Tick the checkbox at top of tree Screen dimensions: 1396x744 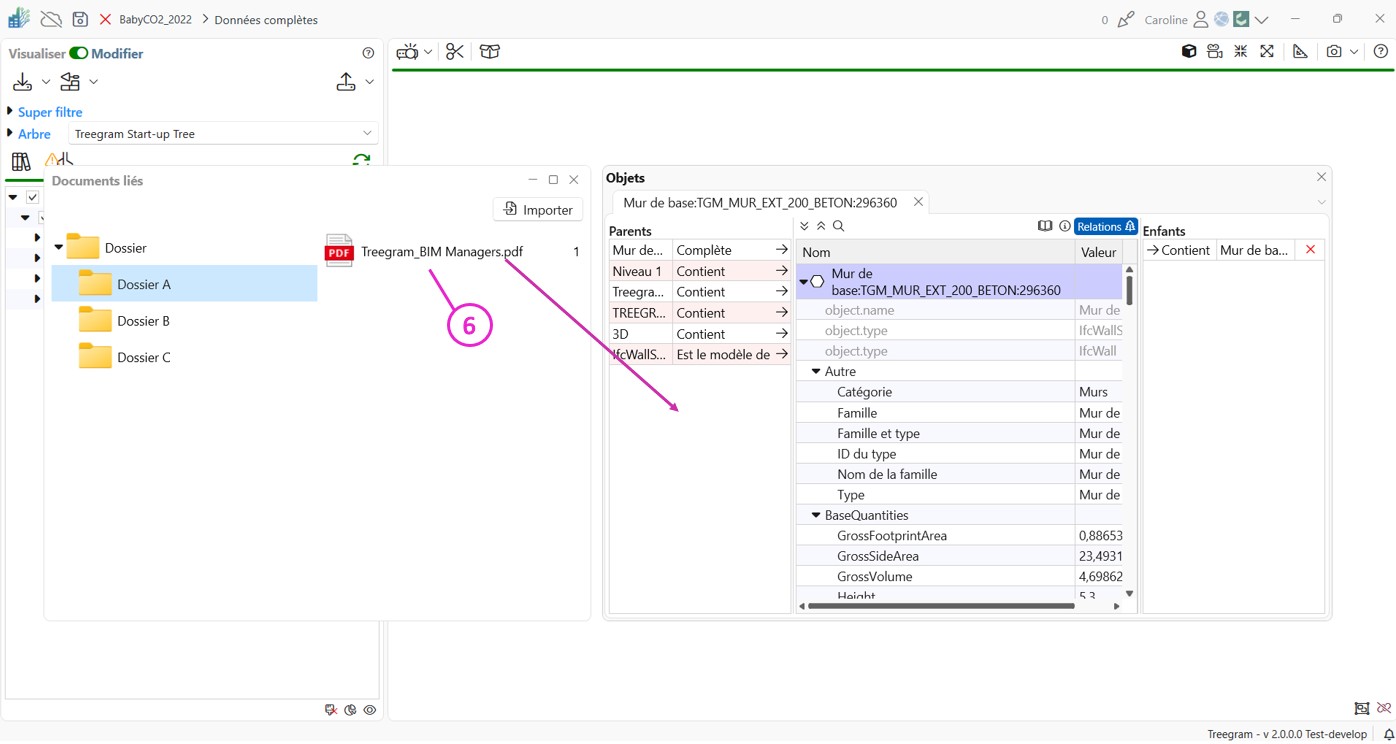[x=33, y=198]
